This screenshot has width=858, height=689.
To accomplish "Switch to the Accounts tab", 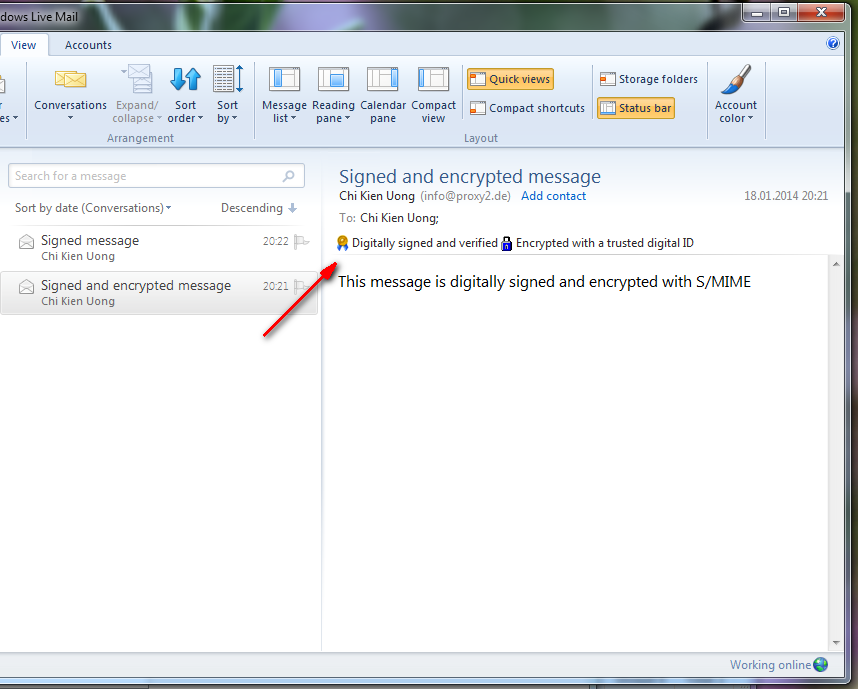I will (x=88, y=45).
